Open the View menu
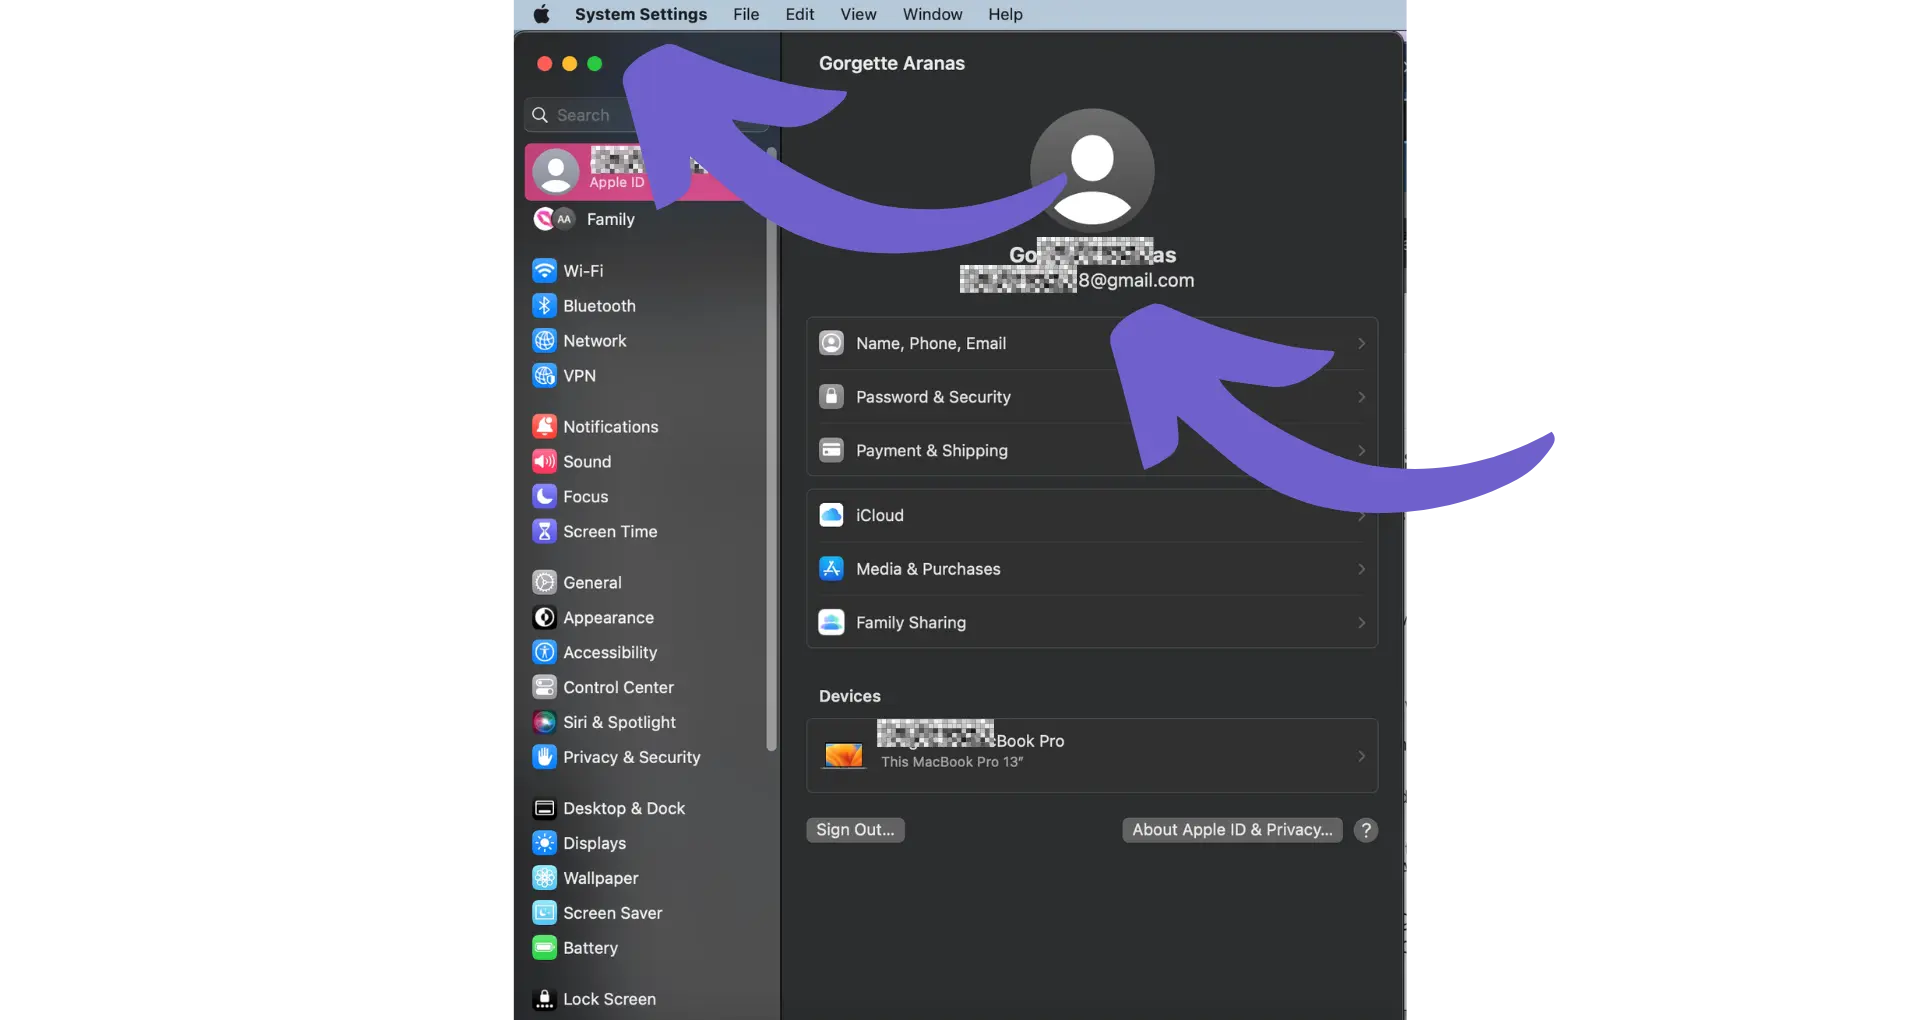Screen dimensions: 1920x1020 (x=858, y=14)
